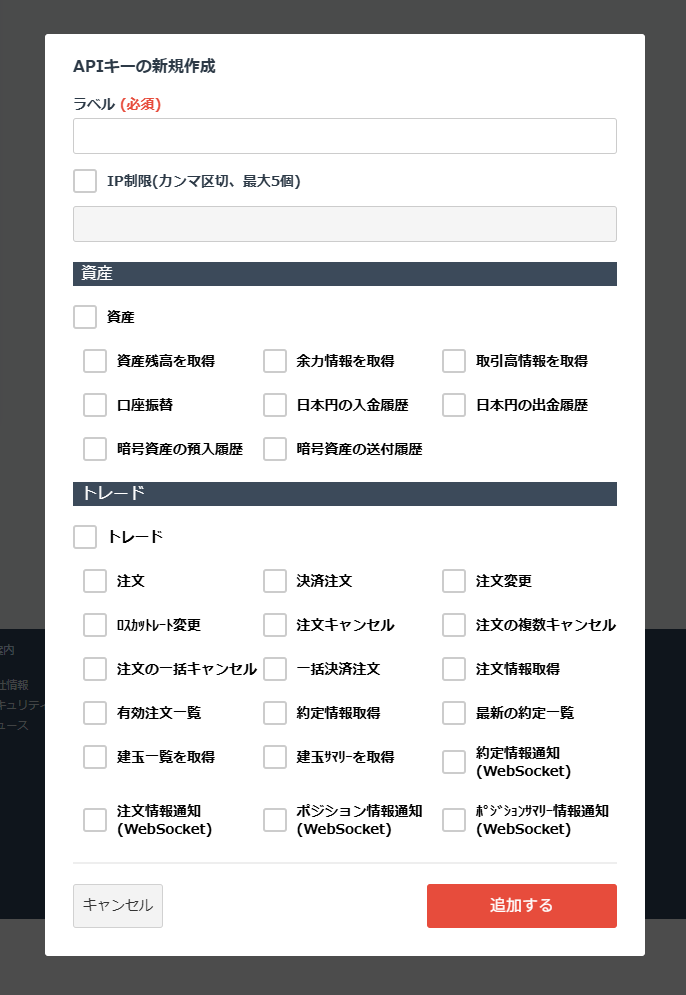Enable 決済注文 checkbox
Image resolution: width=686 pixels, height=995 pixels.
275,581
